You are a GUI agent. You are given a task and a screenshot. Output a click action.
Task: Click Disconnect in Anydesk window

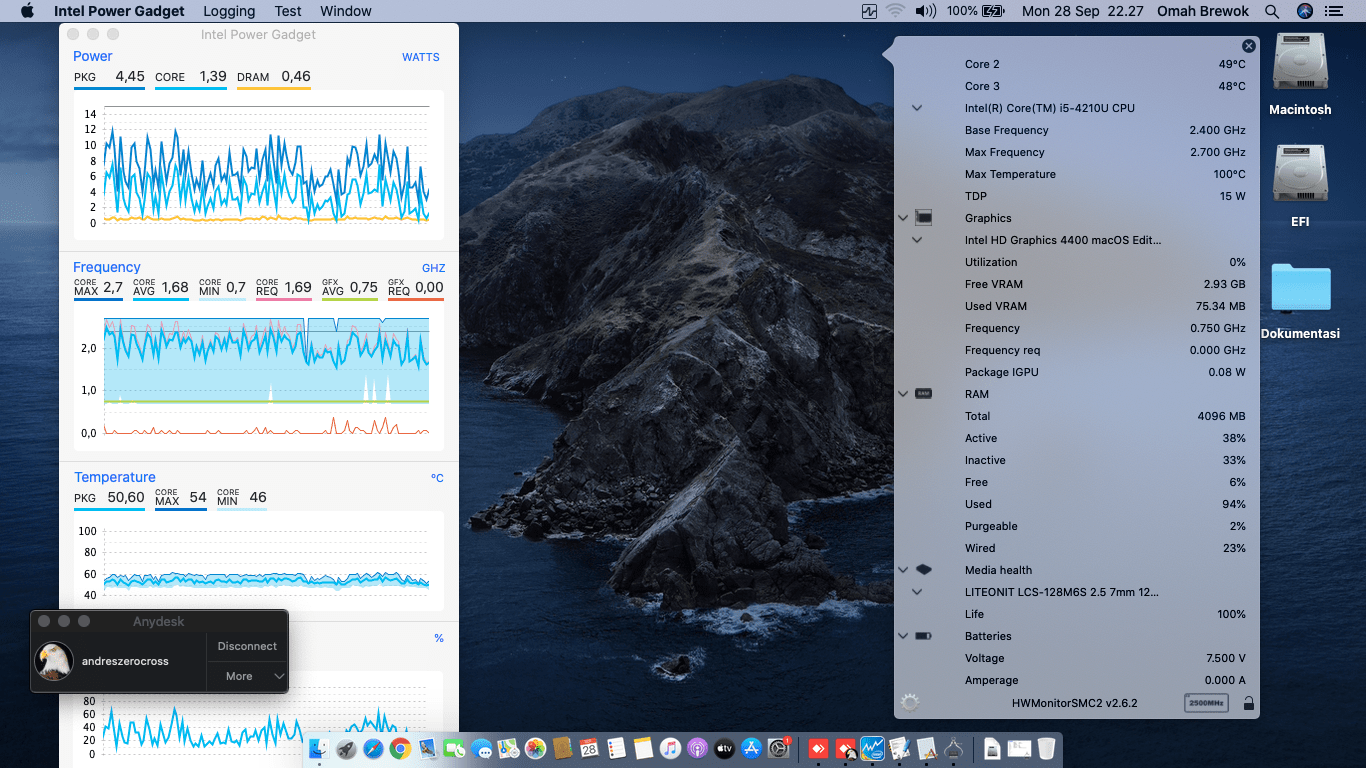247,646
